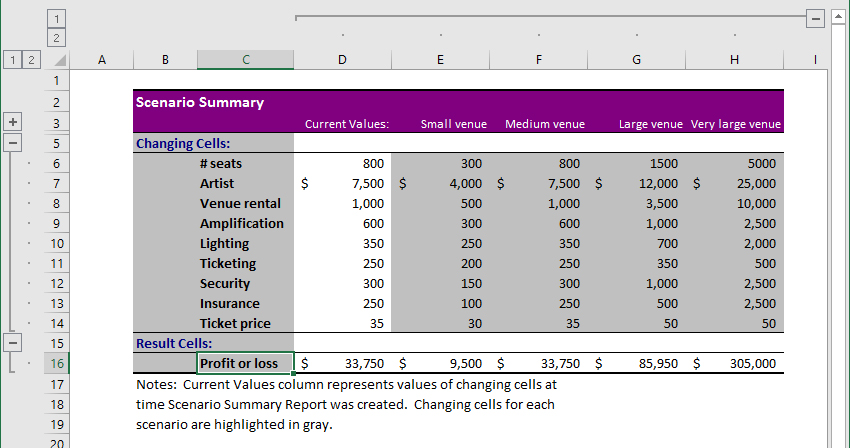850x448 pixels.
Task: Click the 12,000 Artist value
Action: point(658,183)
